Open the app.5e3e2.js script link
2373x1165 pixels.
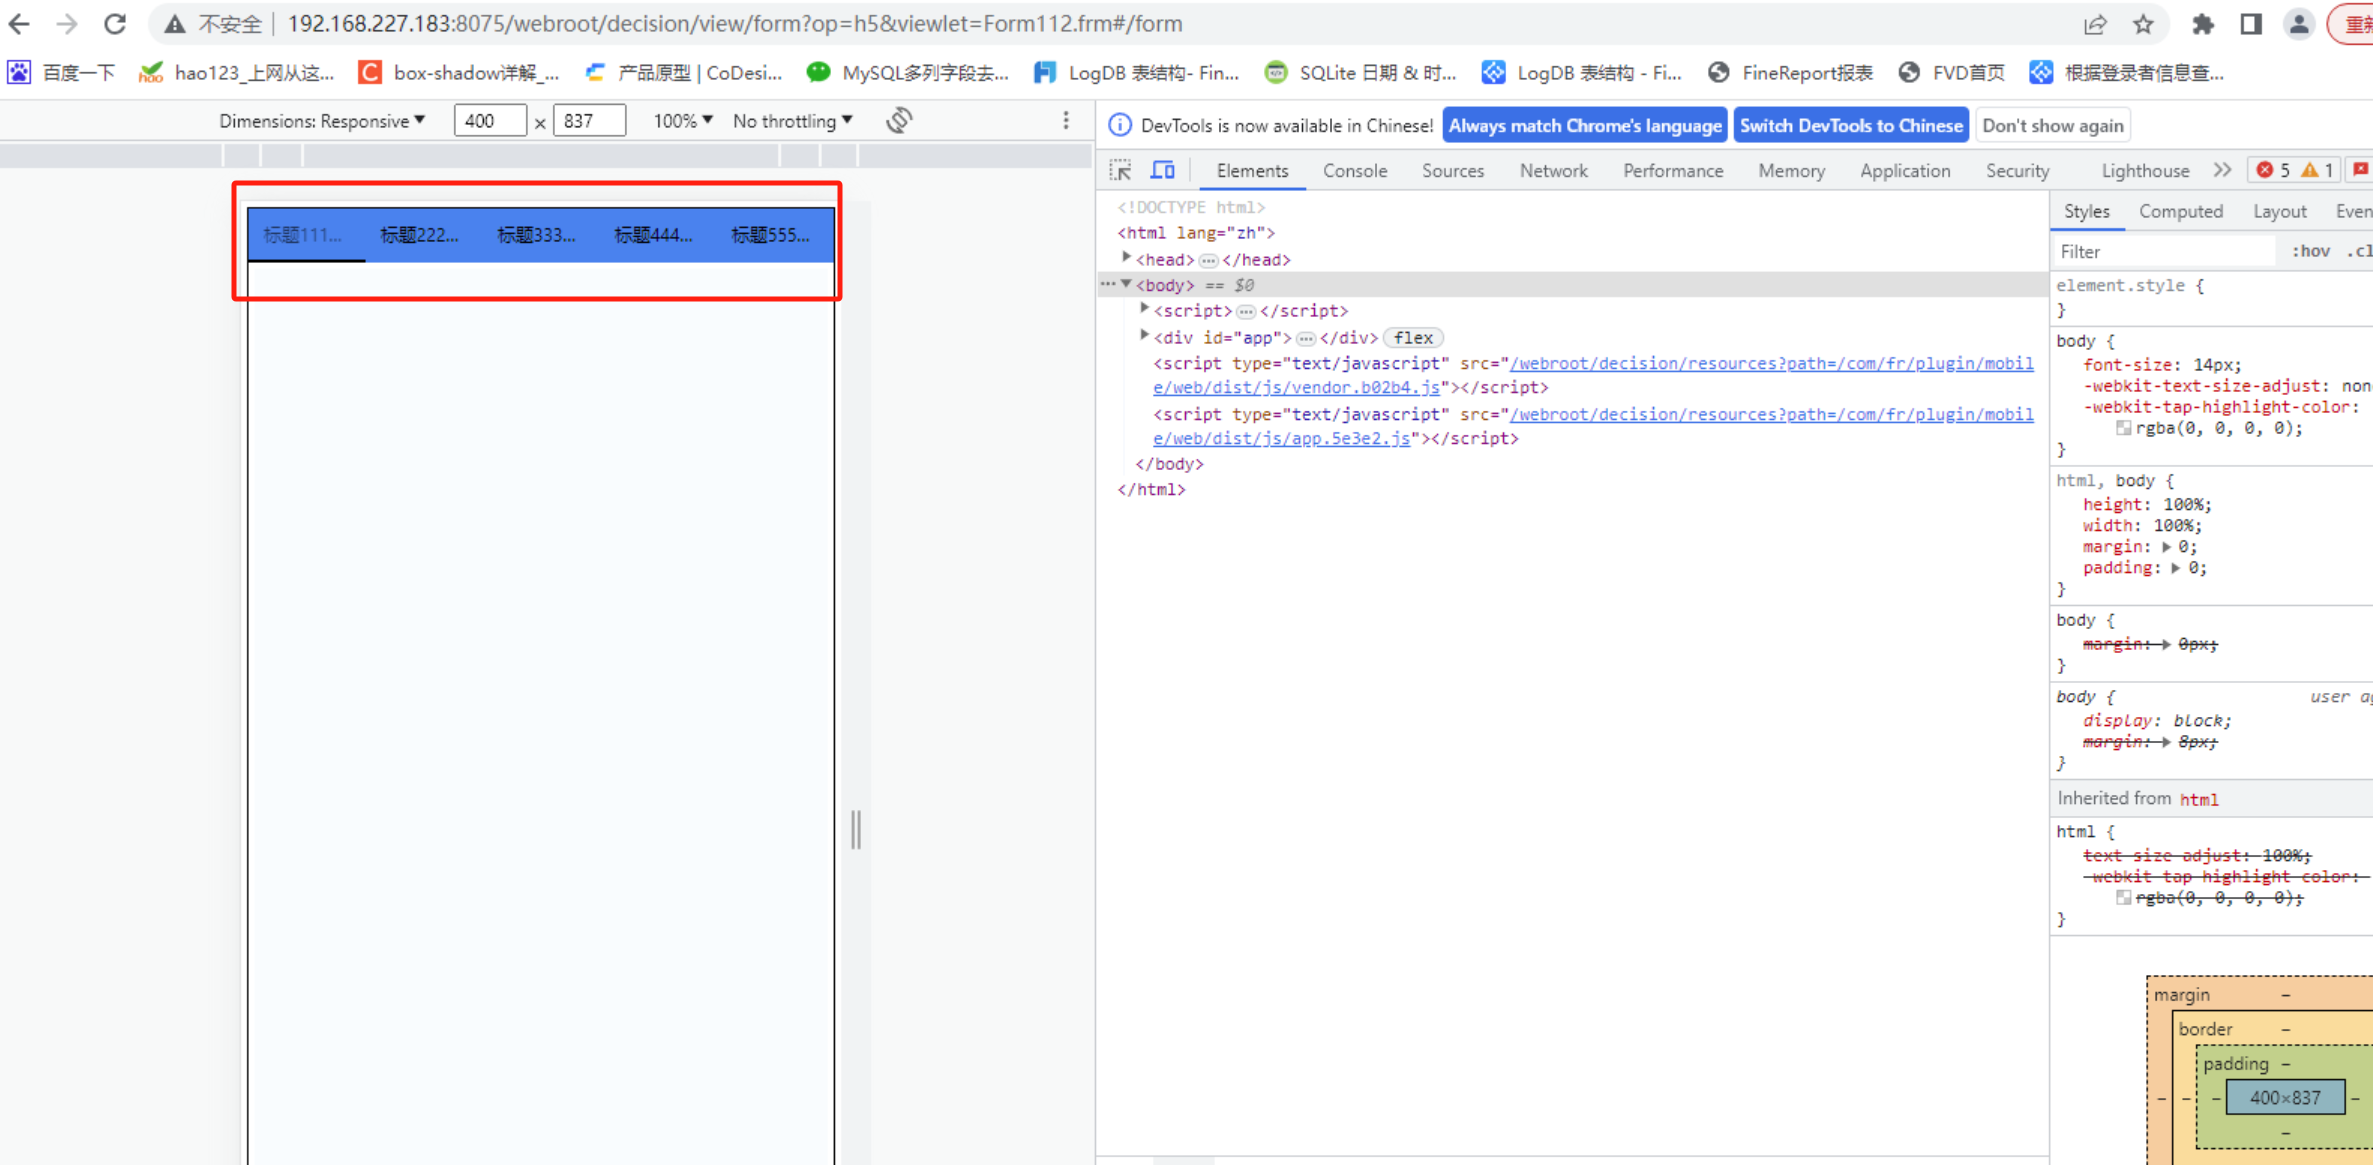1593,427
